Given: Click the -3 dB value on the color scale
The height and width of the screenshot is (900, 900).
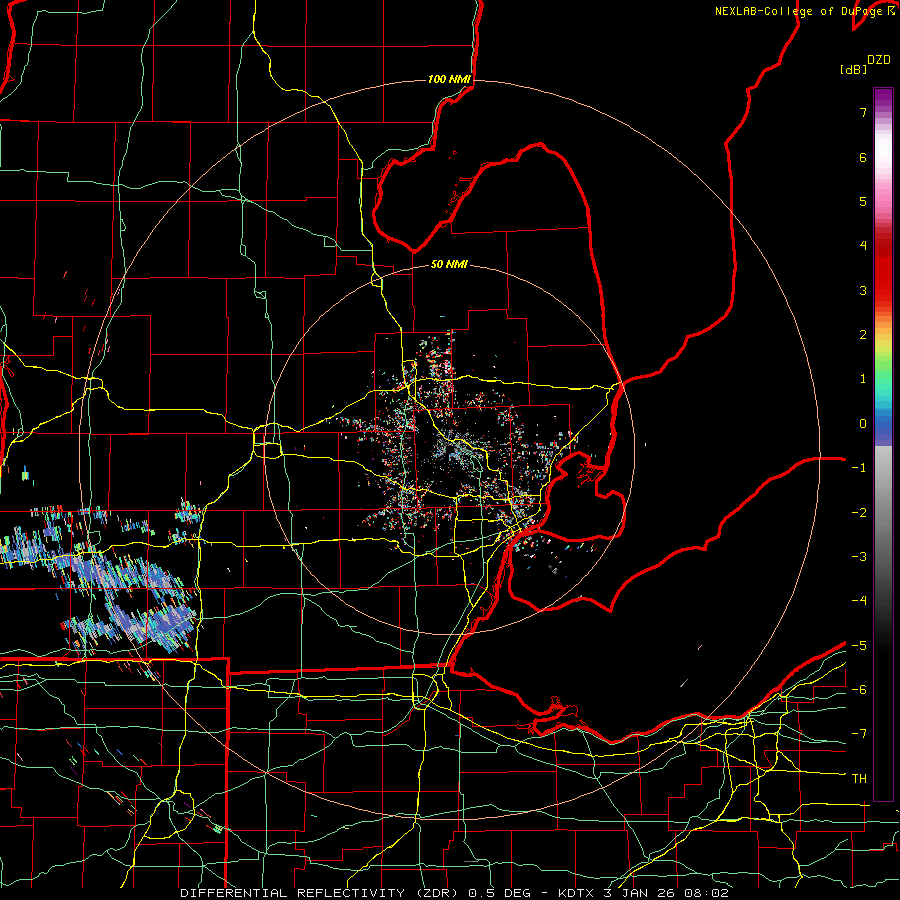Looking at the screenshot, I should click(x=859, y=557).
